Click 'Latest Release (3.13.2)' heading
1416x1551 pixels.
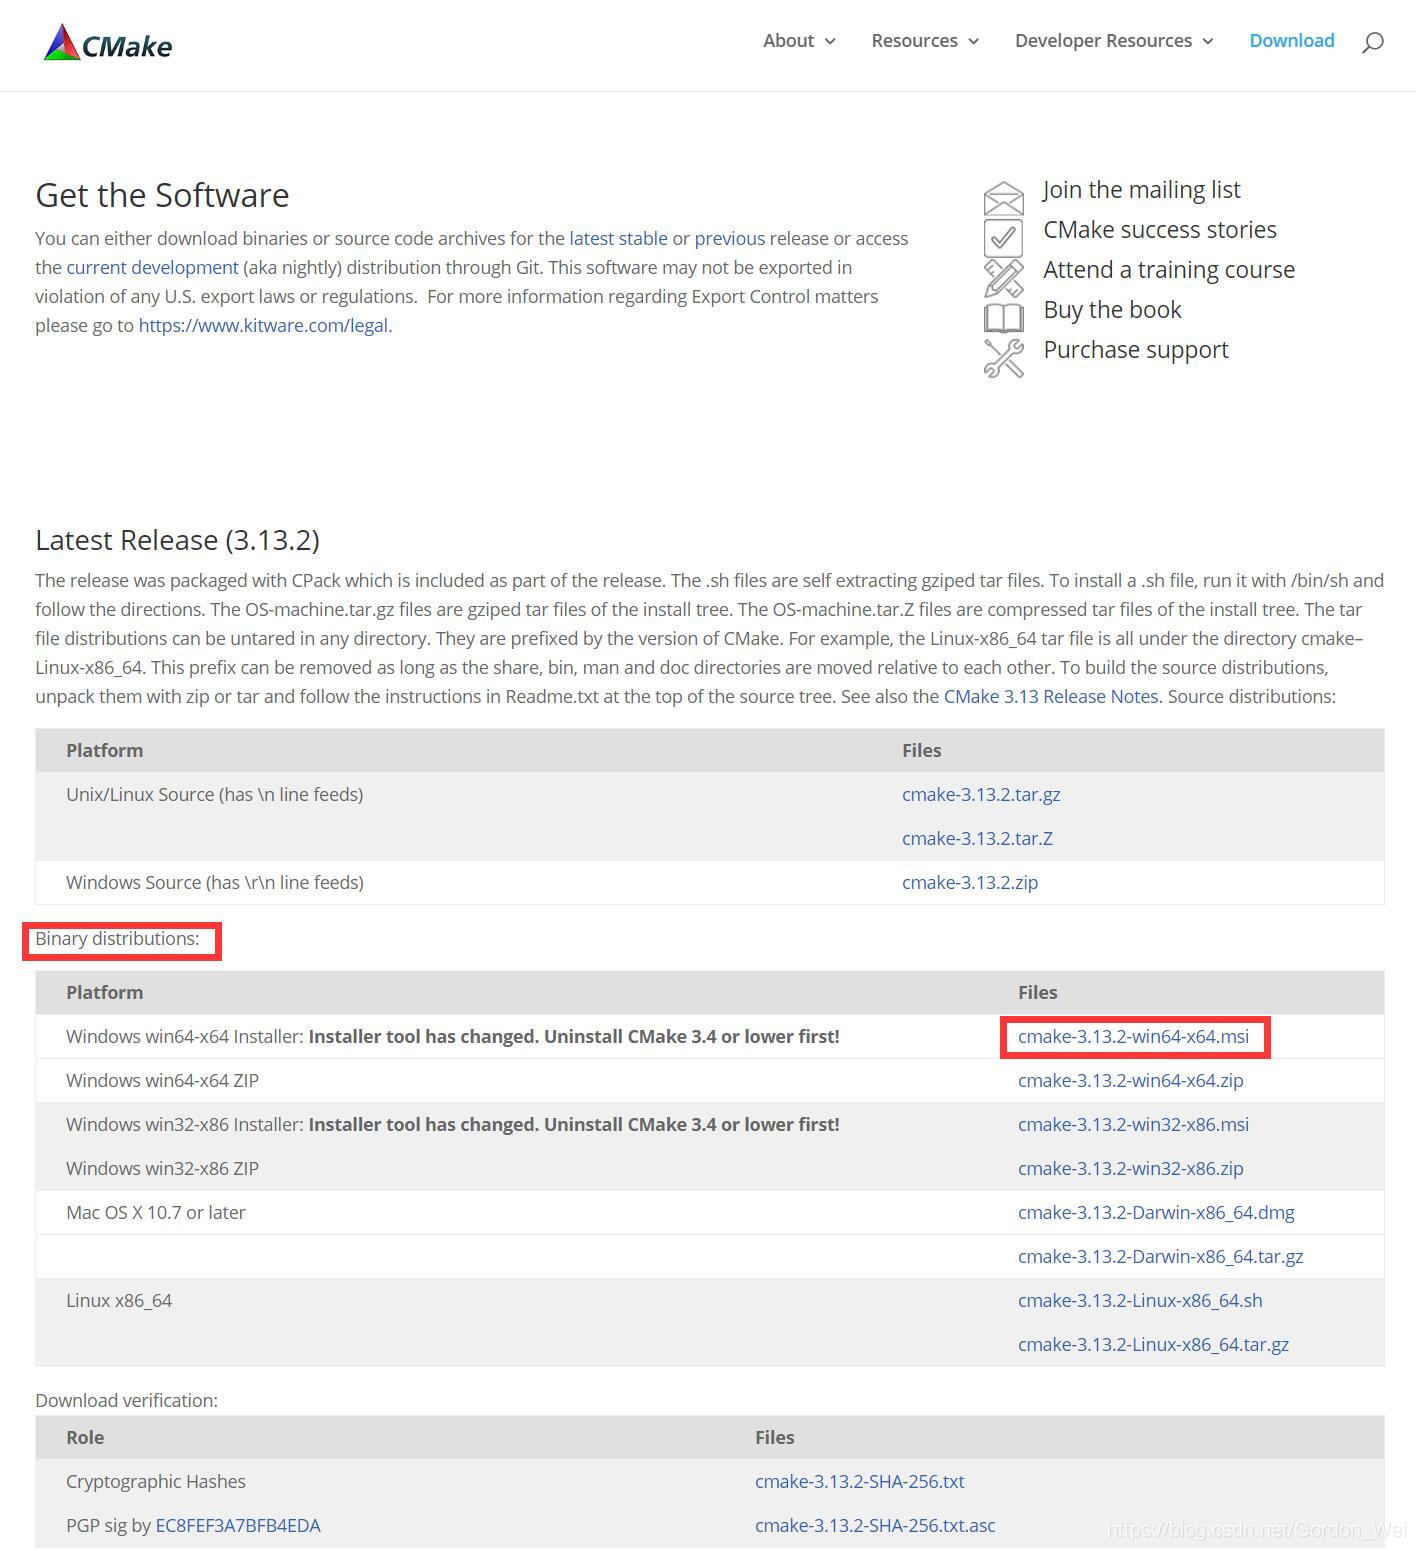coord(177,540)
